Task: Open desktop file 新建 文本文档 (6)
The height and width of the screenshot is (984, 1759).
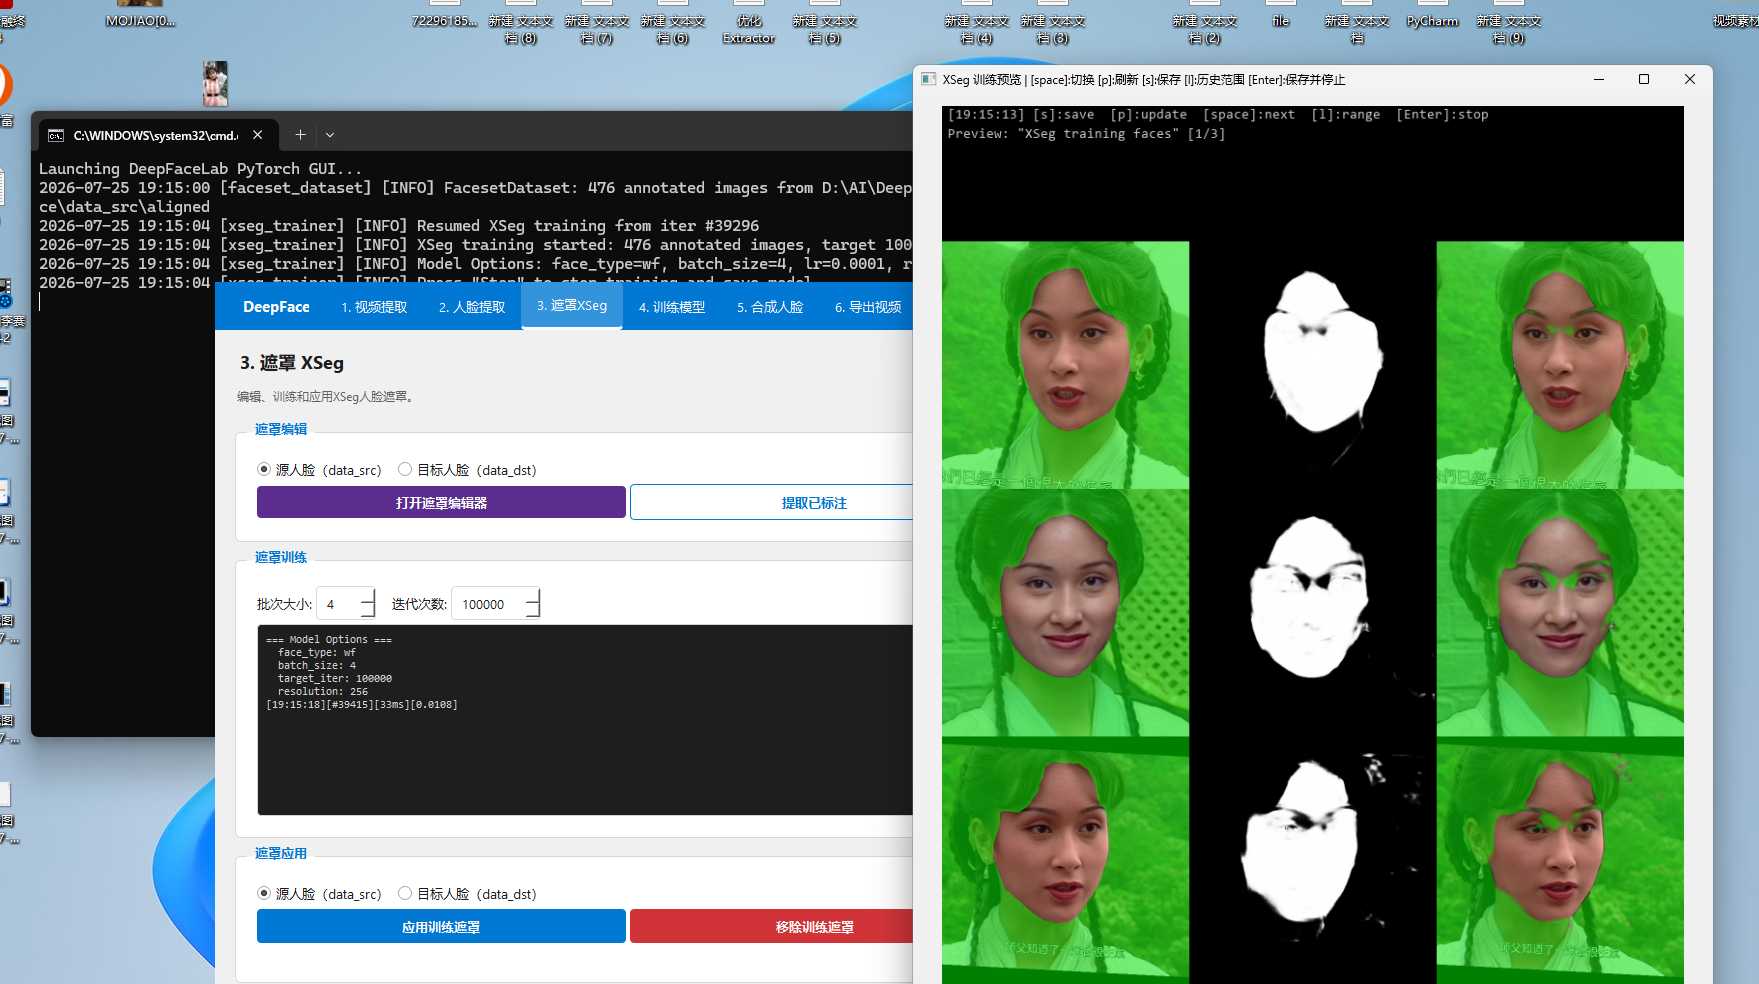Action: click(x=672, y=23)
